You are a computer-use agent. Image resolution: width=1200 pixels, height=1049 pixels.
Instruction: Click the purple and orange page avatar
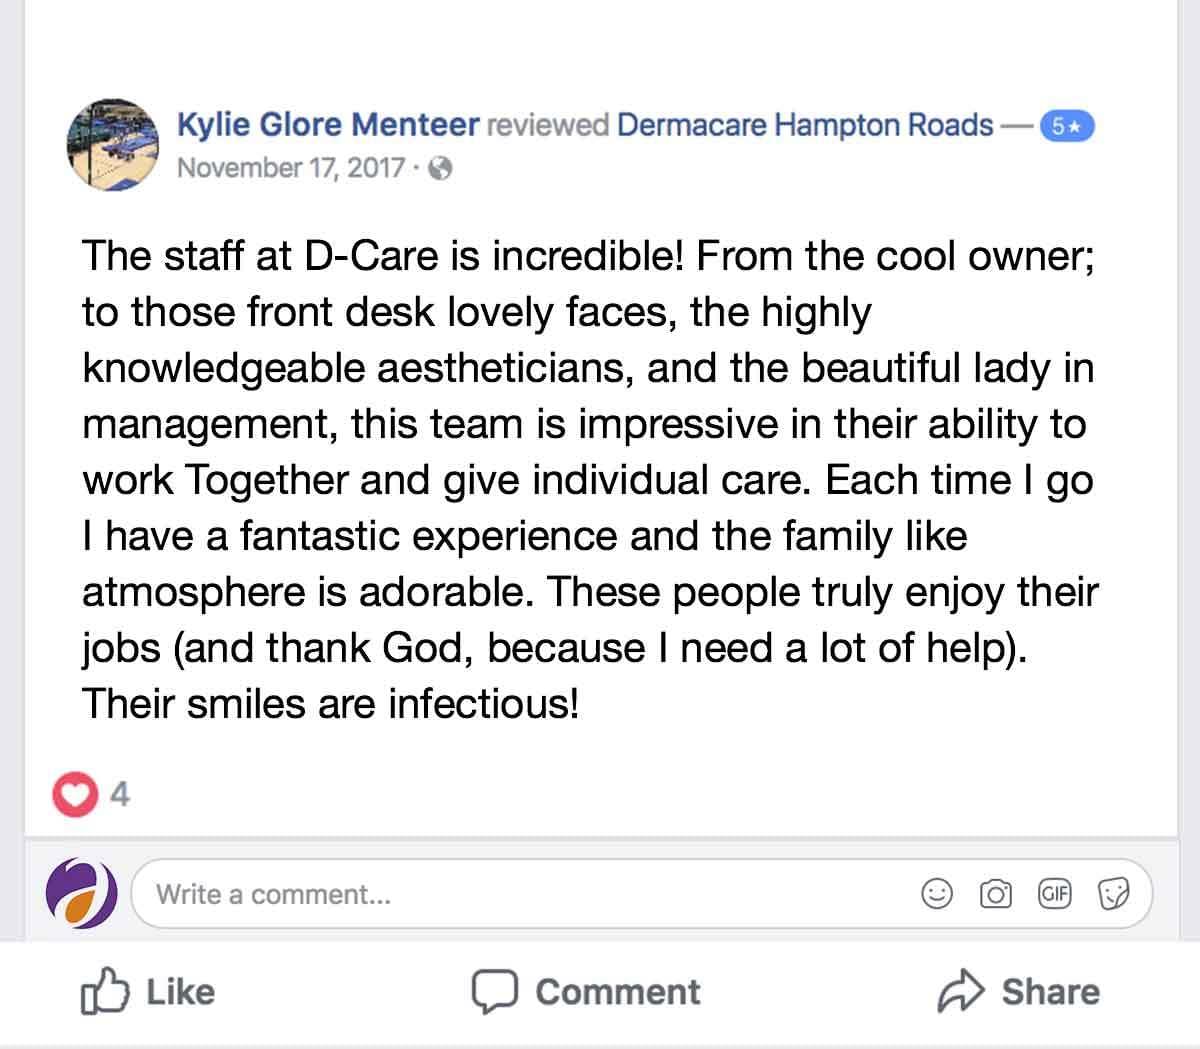click(82, 893)
